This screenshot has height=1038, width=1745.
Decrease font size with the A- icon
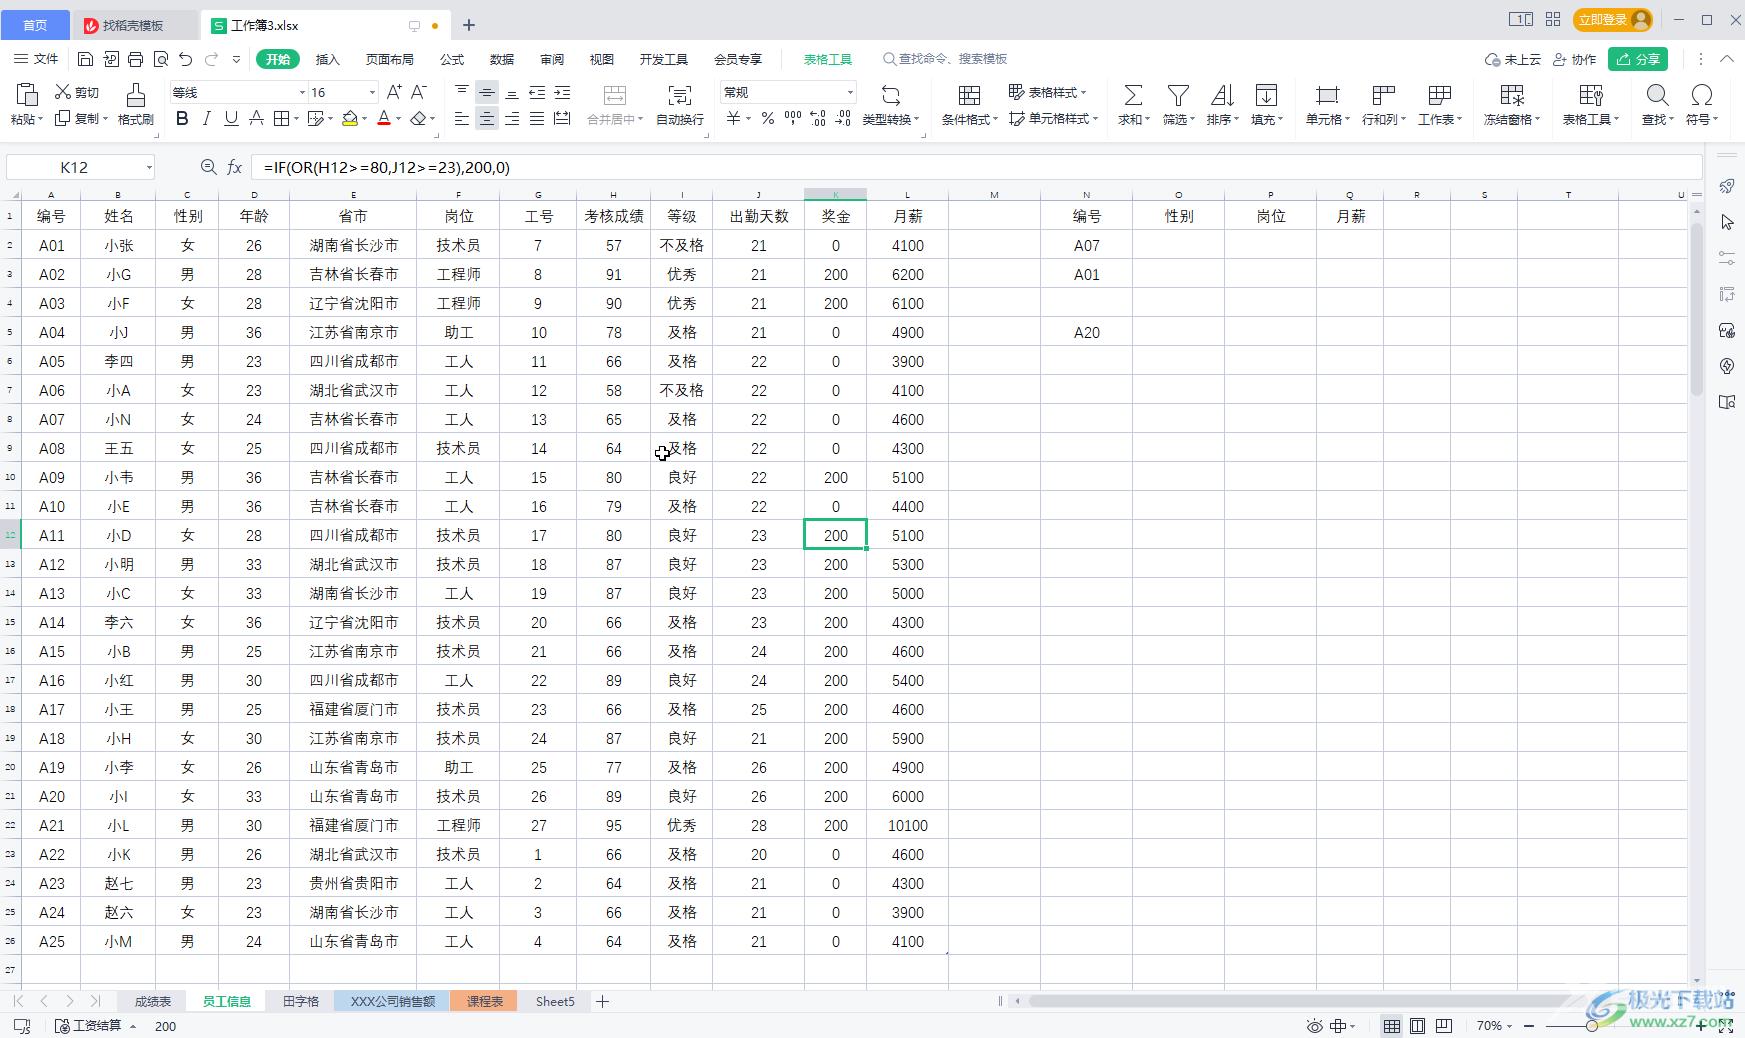point(419,92)
